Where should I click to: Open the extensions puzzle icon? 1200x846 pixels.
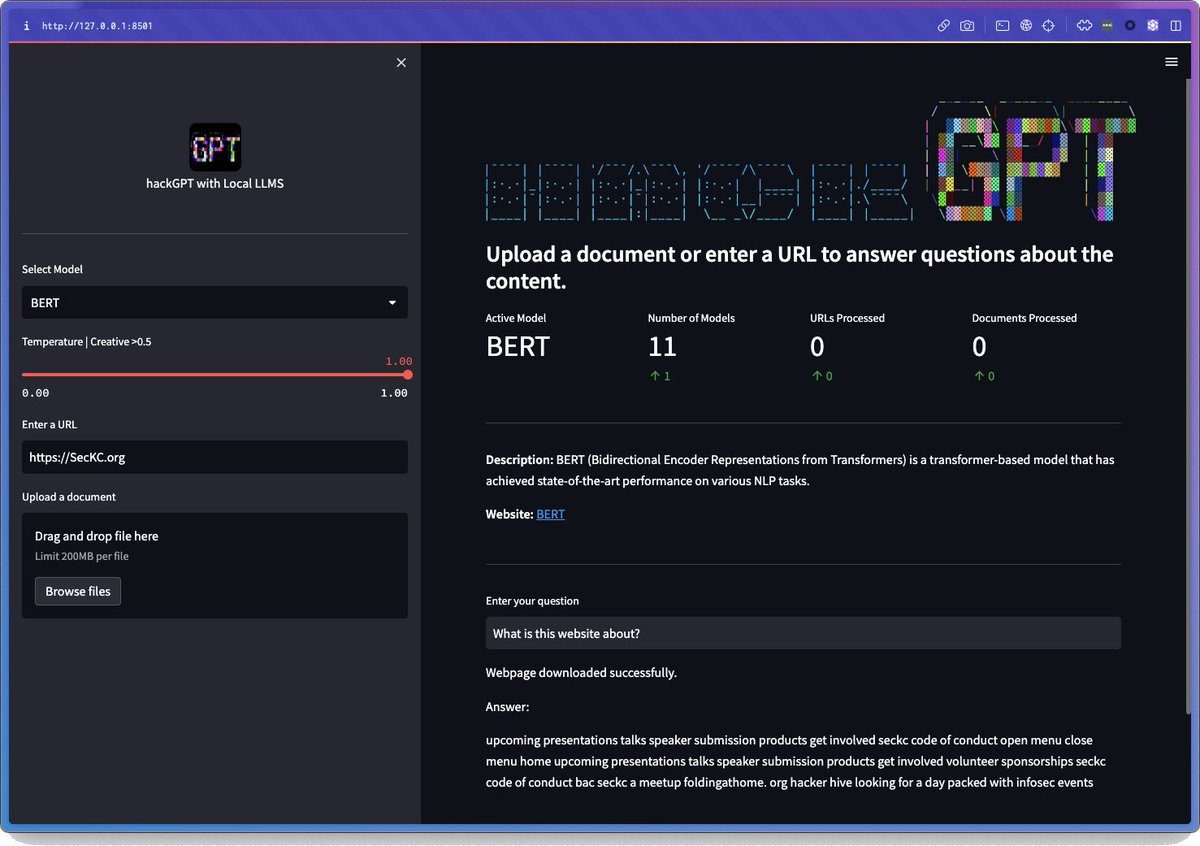coord(1084,26)
